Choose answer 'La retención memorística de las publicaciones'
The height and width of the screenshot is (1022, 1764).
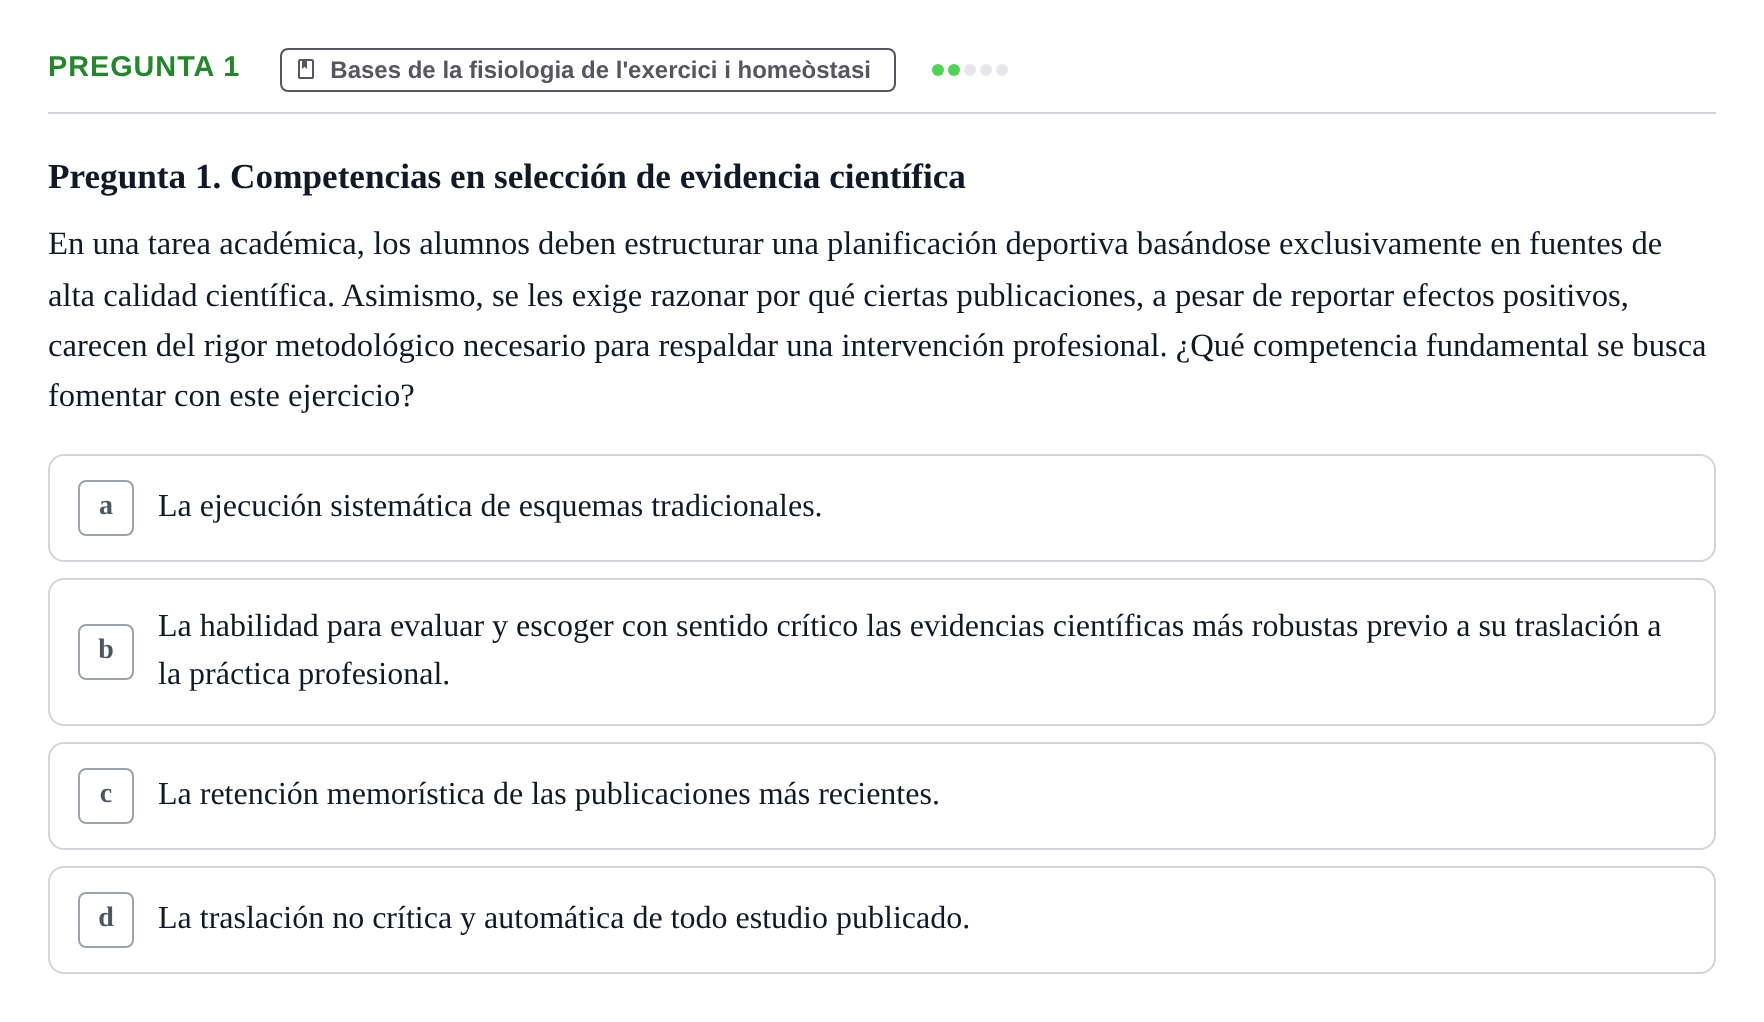[x=882, y=796]
